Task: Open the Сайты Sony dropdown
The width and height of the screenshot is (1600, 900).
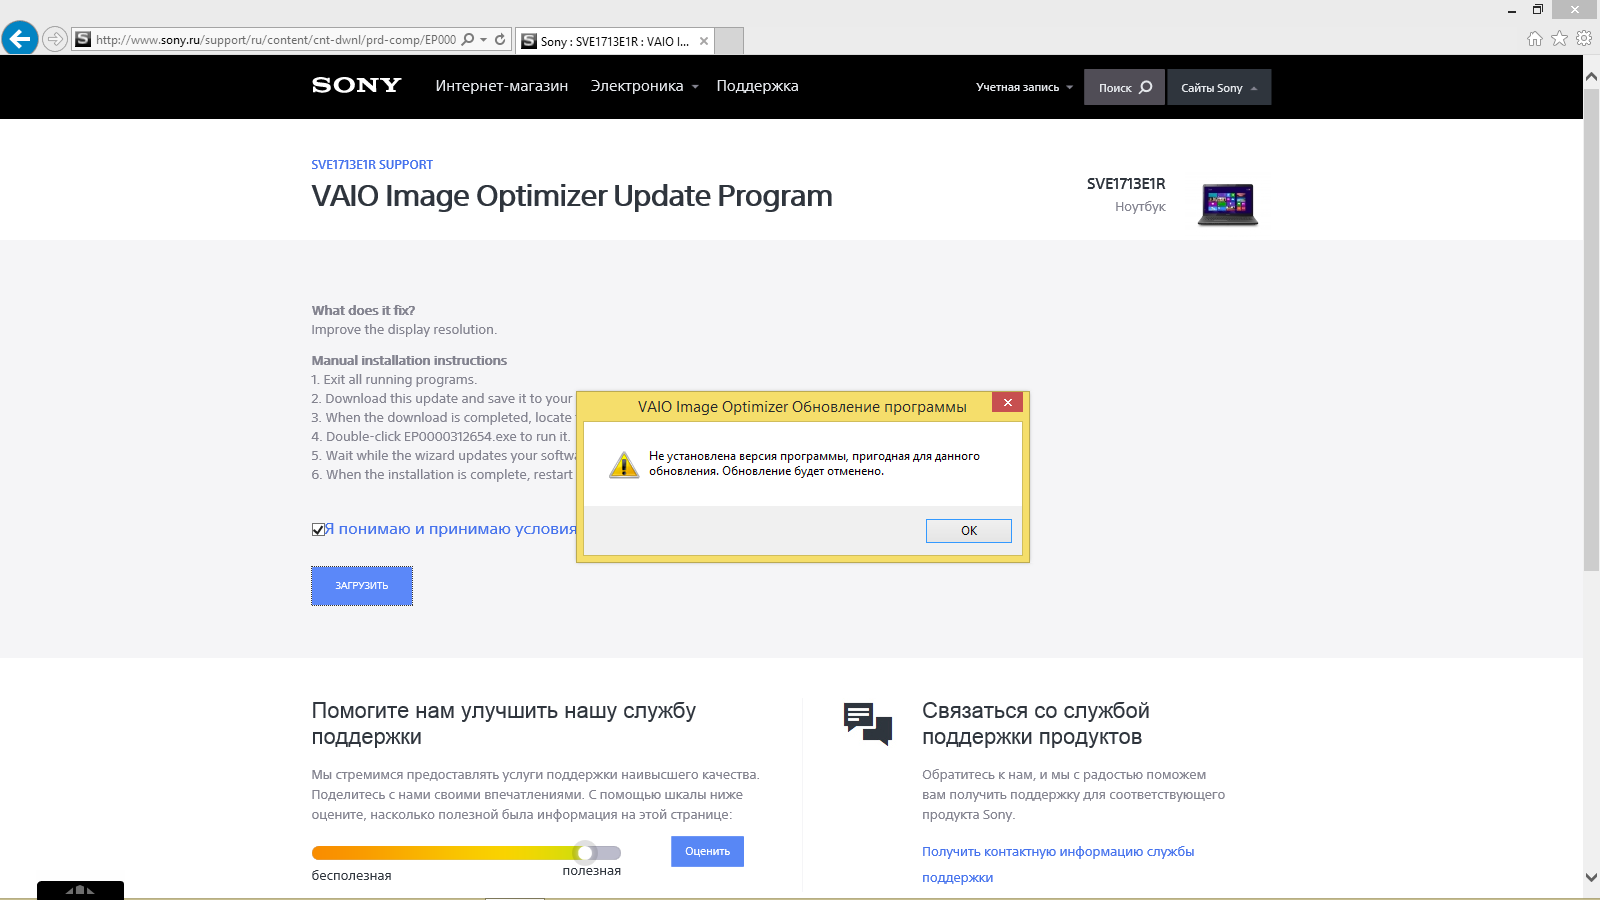Action: [x=1219, y=87]
